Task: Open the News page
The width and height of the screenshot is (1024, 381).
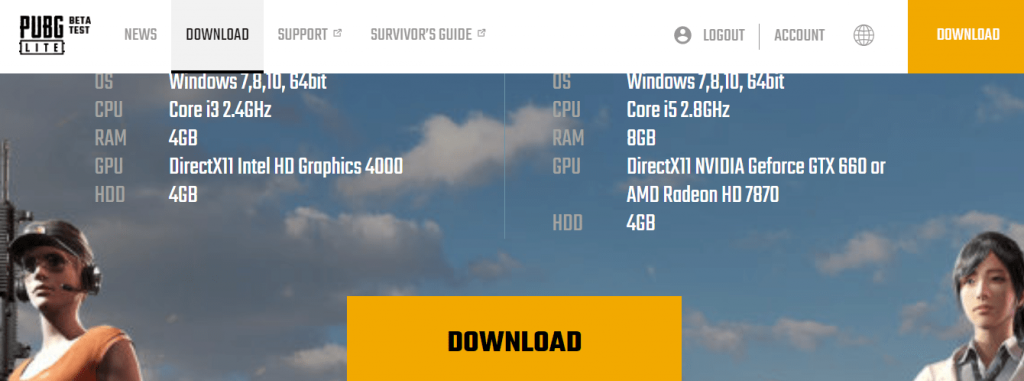Action: click(140, 35)
